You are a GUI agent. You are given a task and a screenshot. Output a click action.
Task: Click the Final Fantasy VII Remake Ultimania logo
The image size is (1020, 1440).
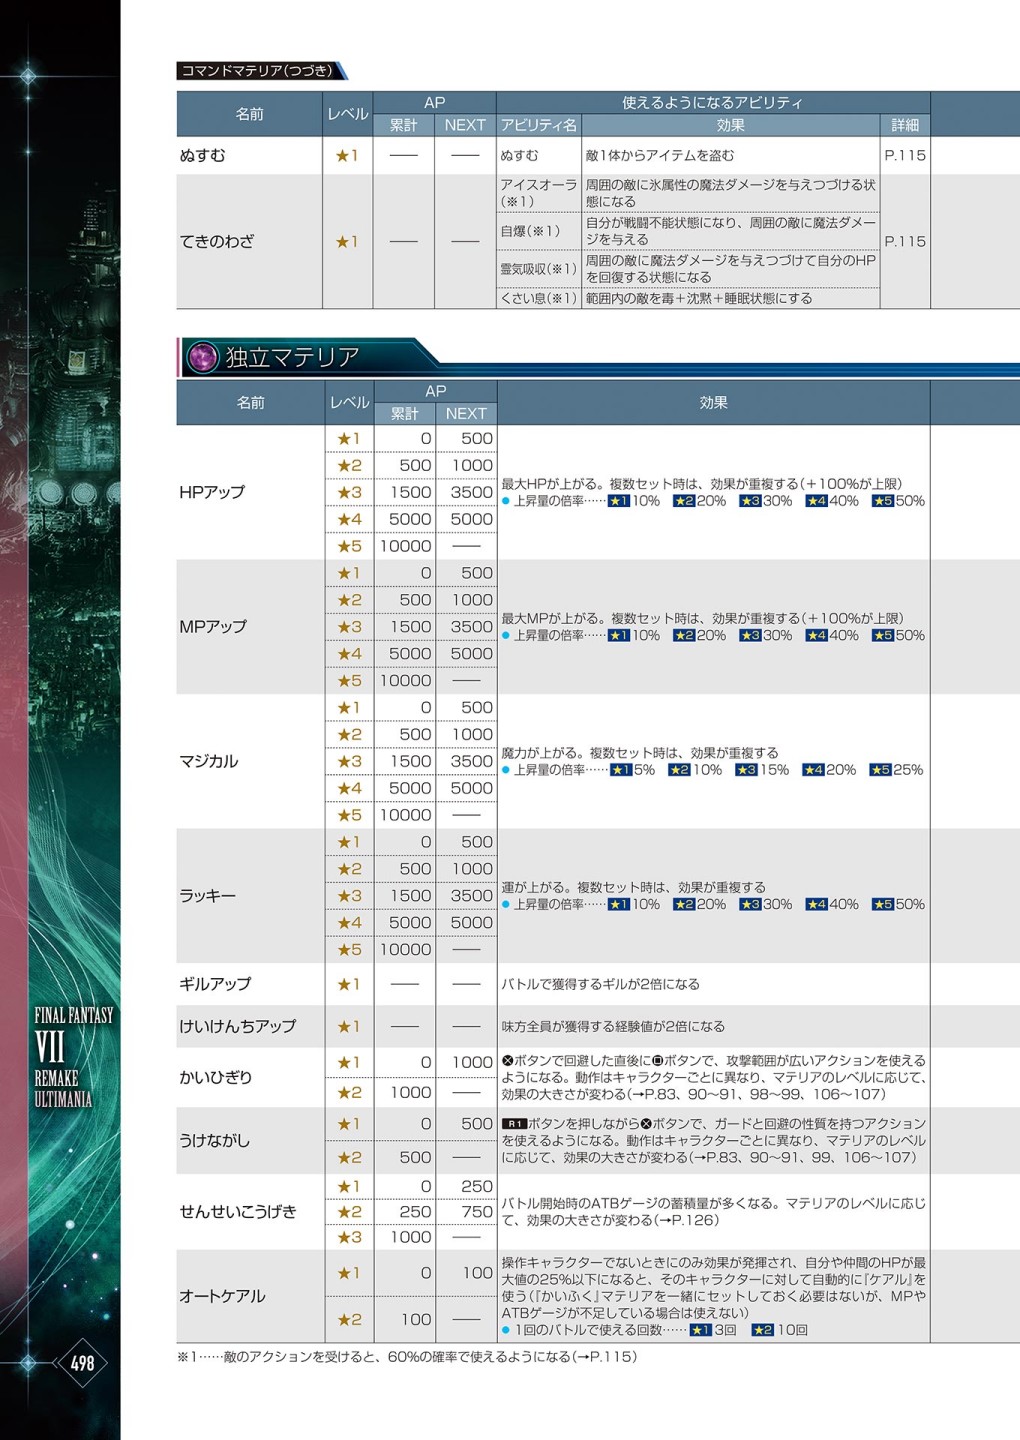click(x=72, y=1057)
